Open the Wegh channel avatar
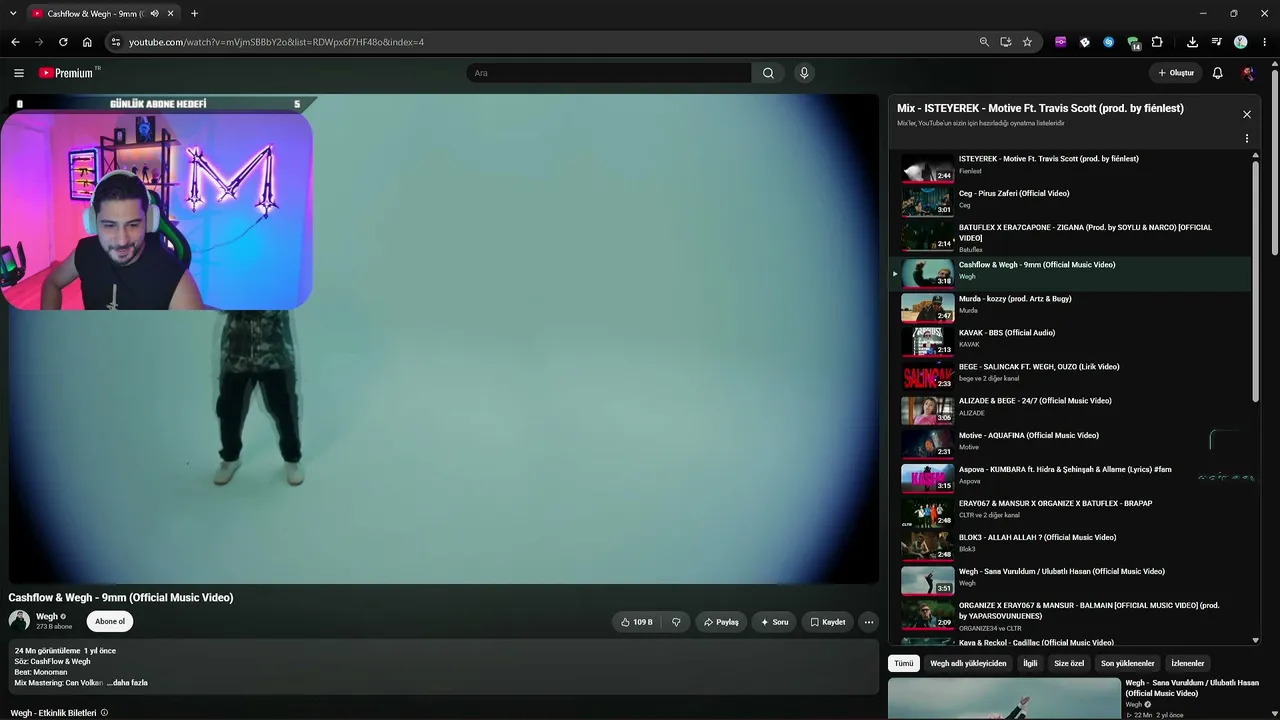This screenshot has height=720, width=1280. 19,621
